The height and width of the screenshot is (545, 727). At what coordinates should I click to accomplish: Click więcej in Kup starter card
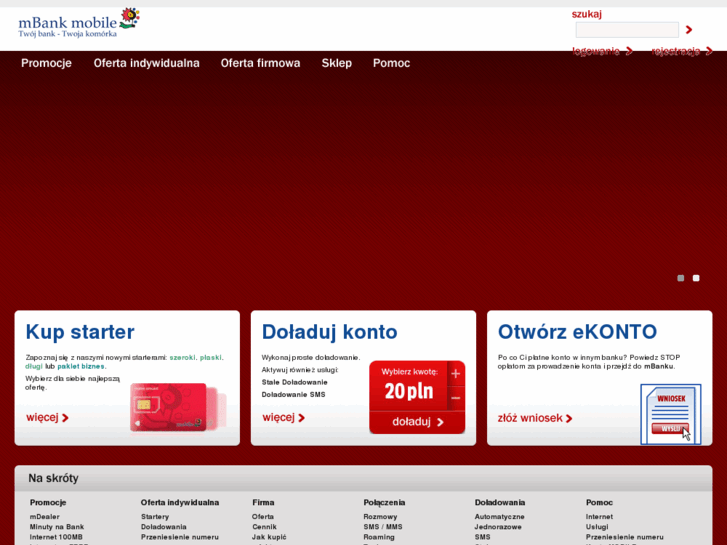pyautogui.click(x=47, y=417)
